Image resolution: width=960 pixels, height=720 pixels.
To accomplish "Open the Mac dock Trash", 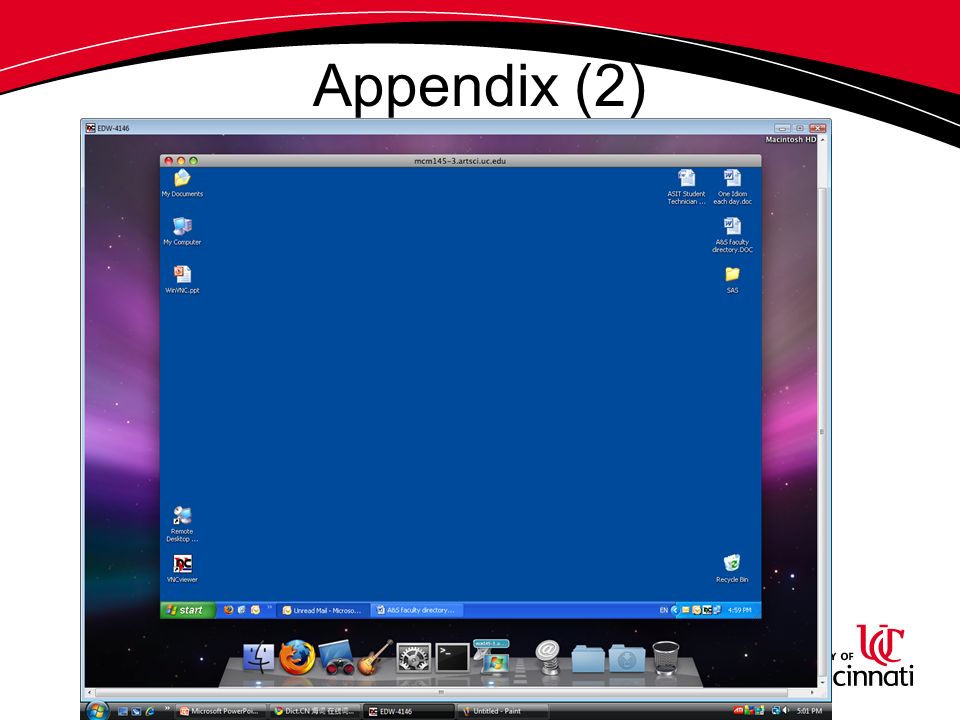I will click(666, 658).
